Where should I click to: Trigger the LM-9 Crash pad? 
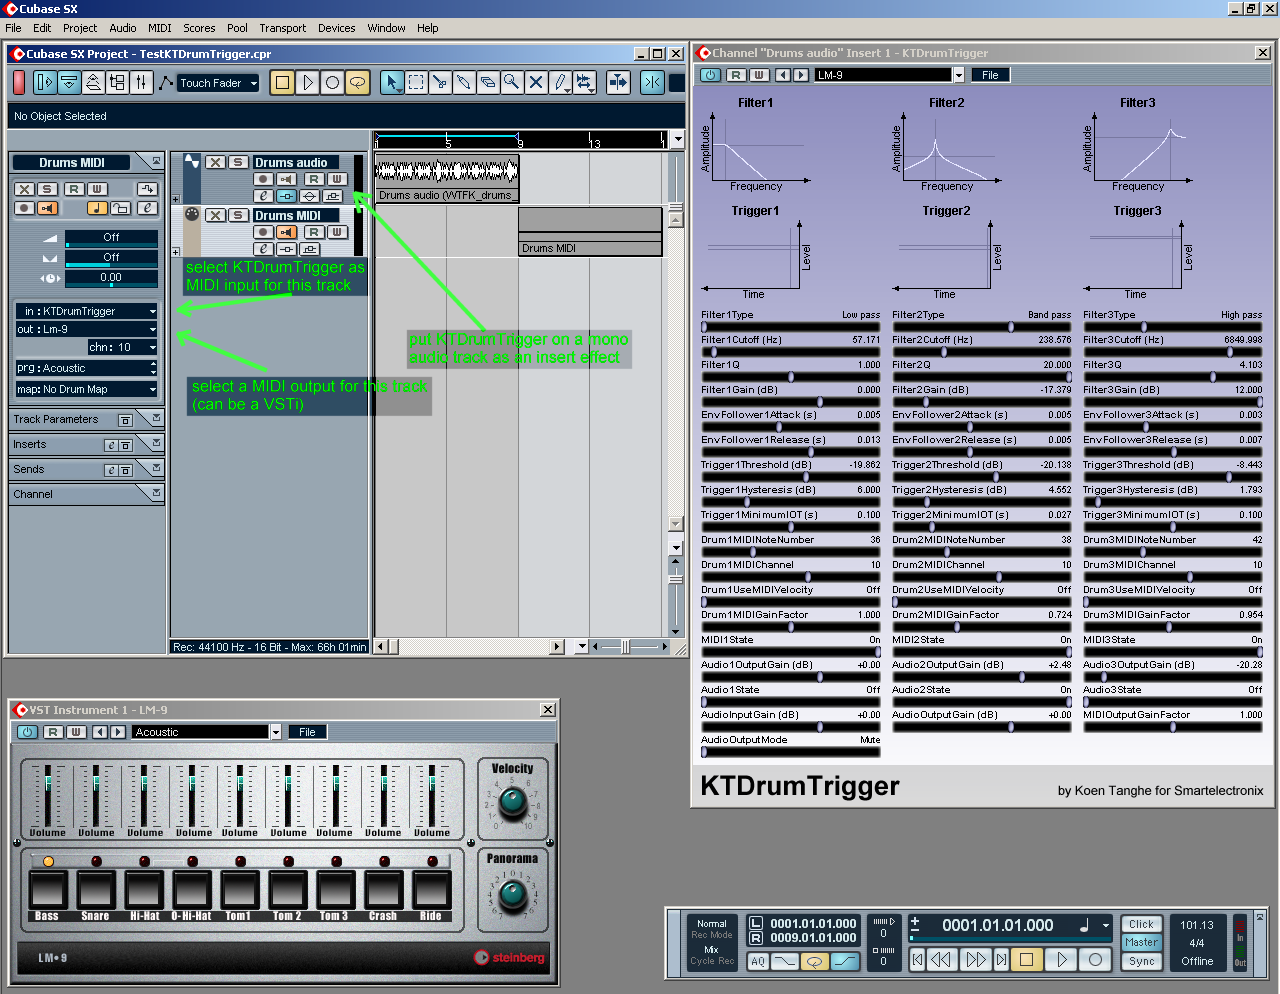coord(383,890)
